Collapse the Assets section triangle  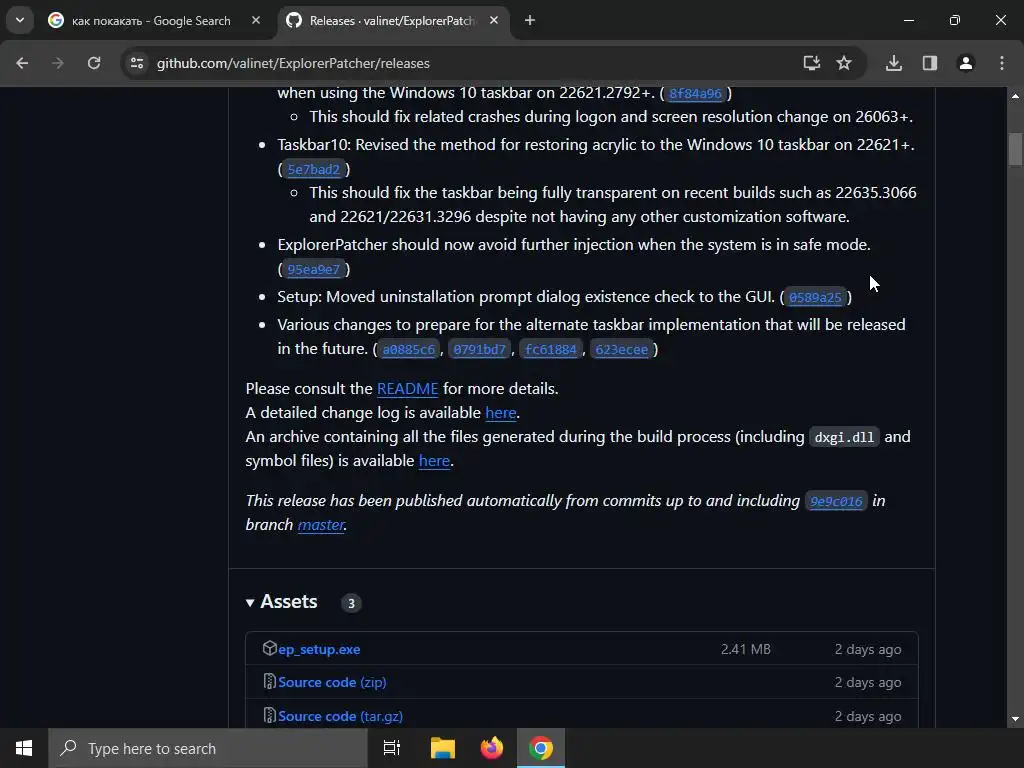tap(249, 603)
